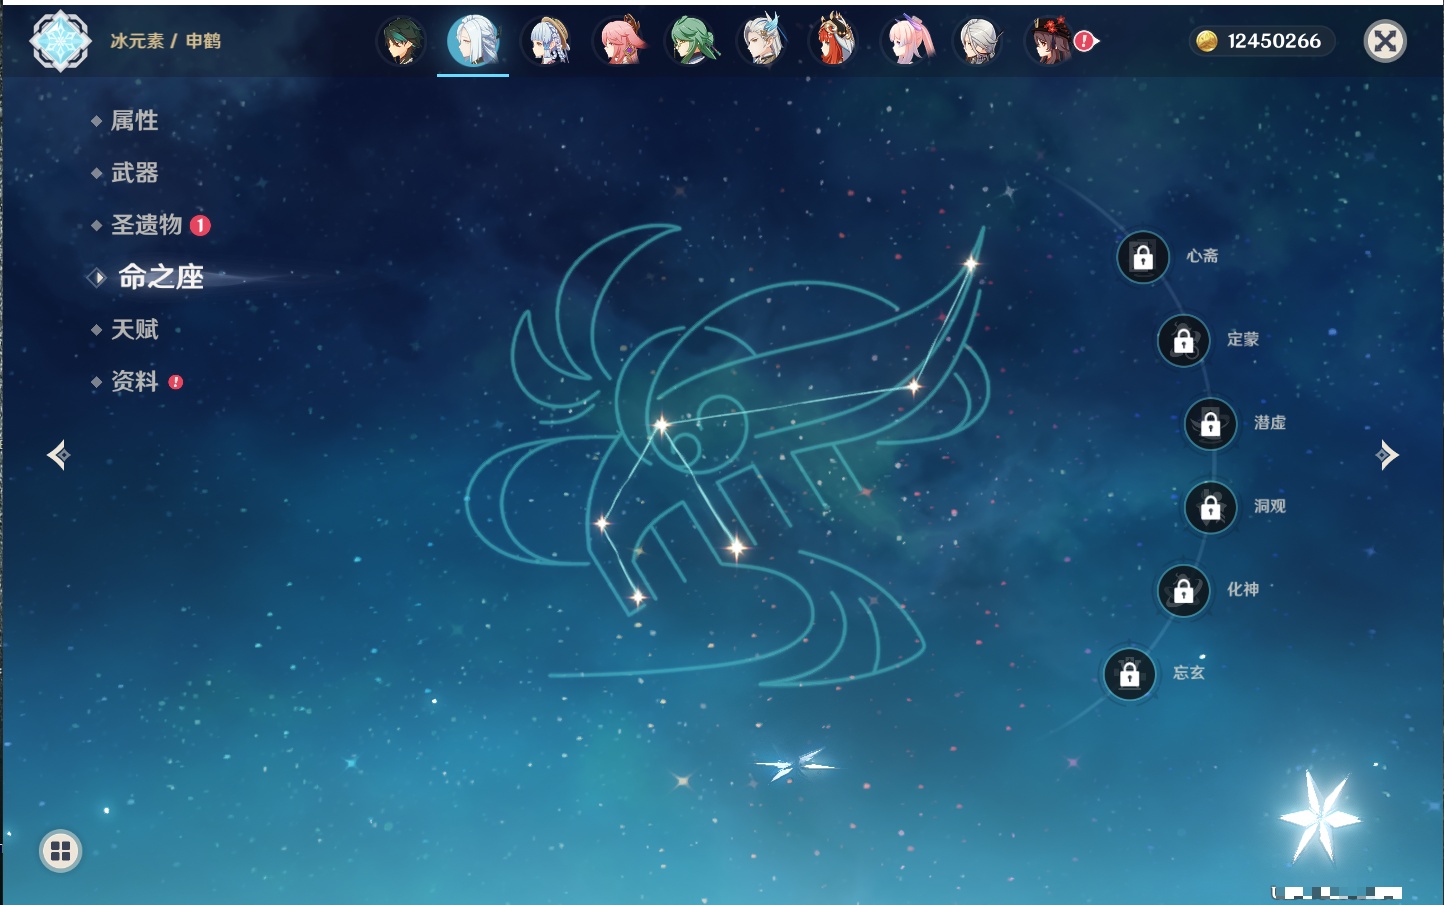Close the character screen
Image resolution: width=1444 pixels, height=905 pixels.
(1385, 41)
